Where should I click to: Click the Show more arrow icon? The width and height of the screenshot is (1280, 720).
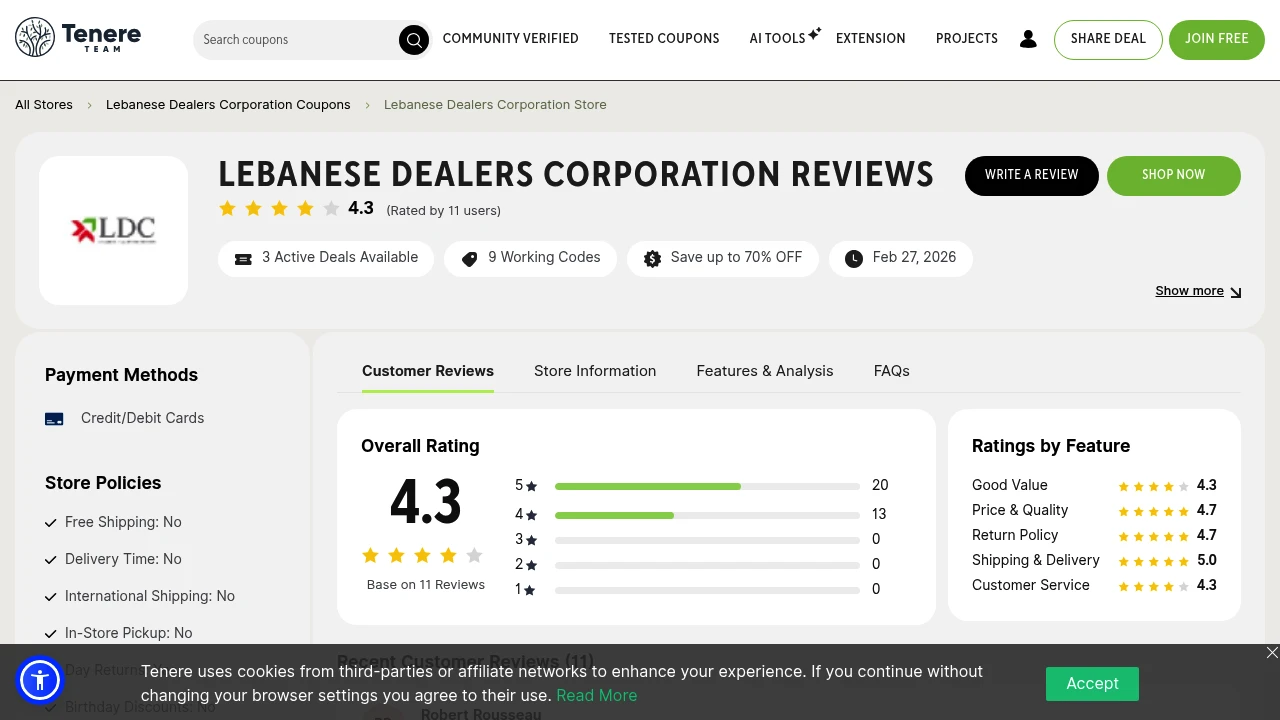tap(1236, 292)
